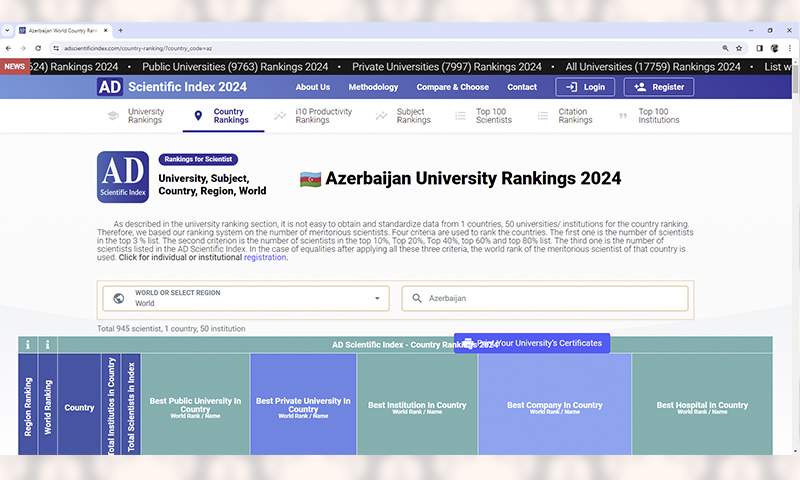Click the globe icon in the region selector
800x480 pixels.
click(118, 298)
